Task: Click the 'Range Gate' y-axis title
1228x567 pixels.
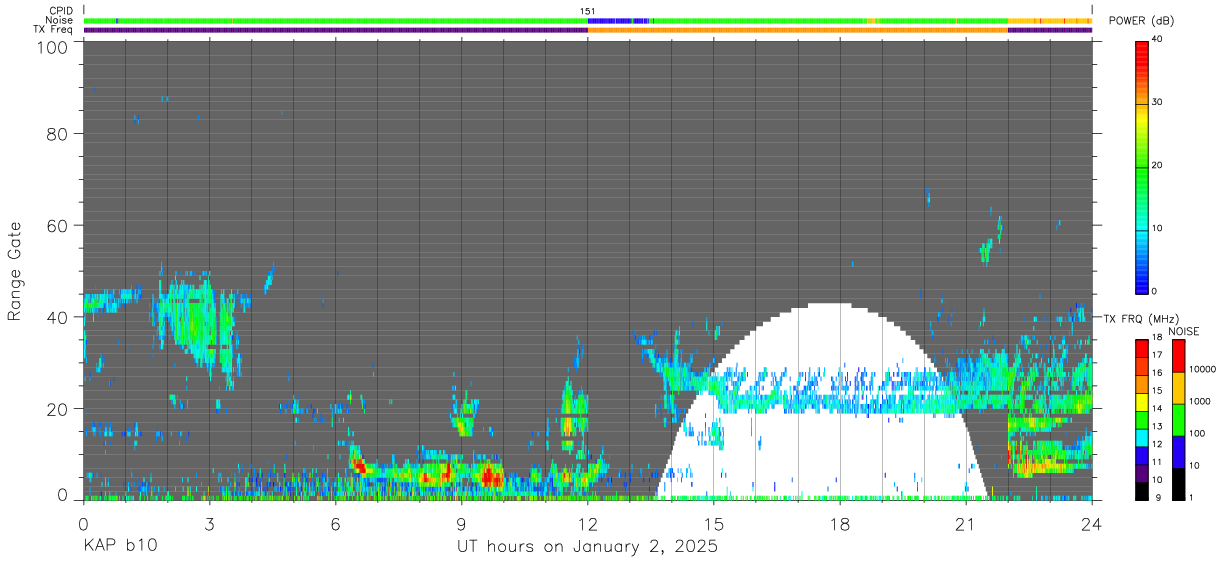Action: click(x=15, y=271)
